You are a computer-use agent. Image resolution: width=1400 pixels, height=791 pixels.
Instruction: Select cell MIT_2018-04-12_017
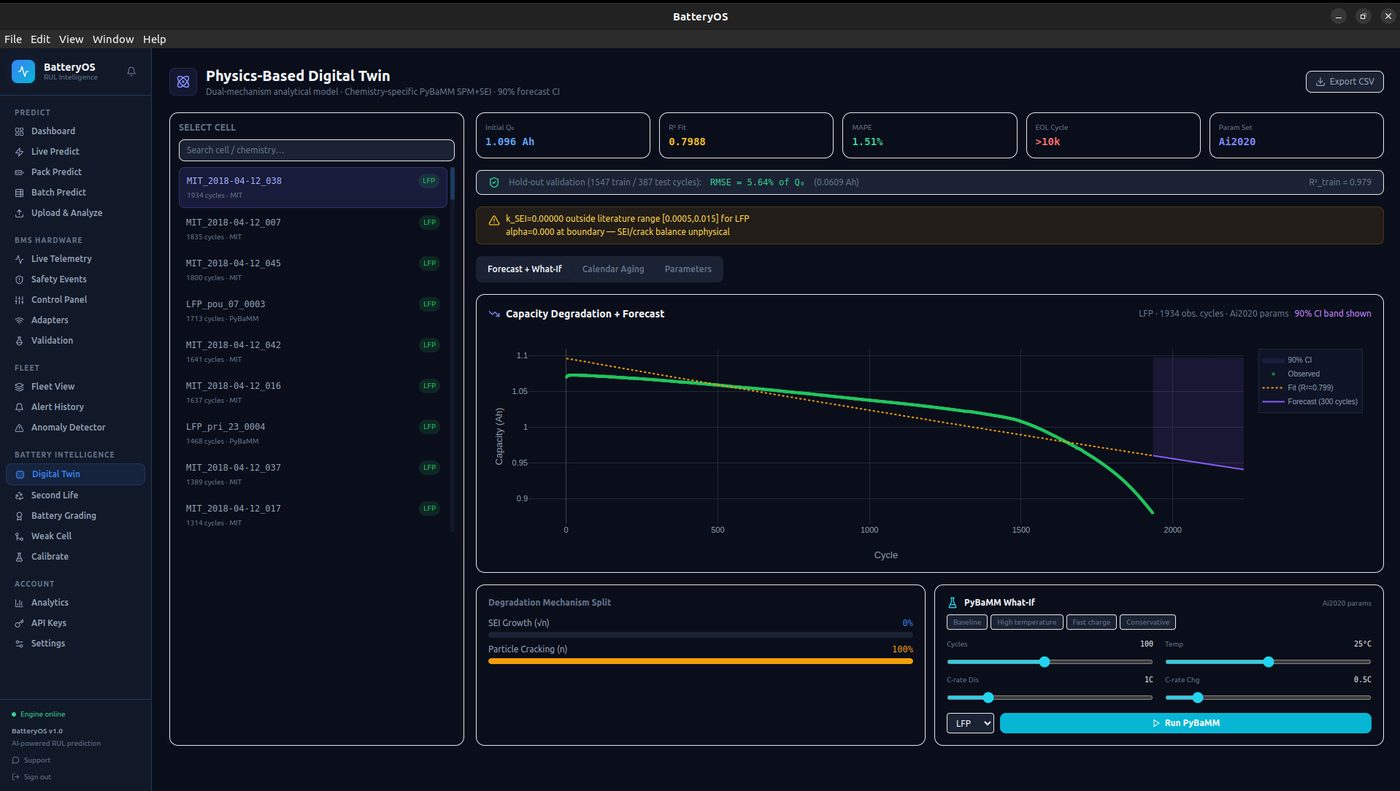tap(313, 515)
